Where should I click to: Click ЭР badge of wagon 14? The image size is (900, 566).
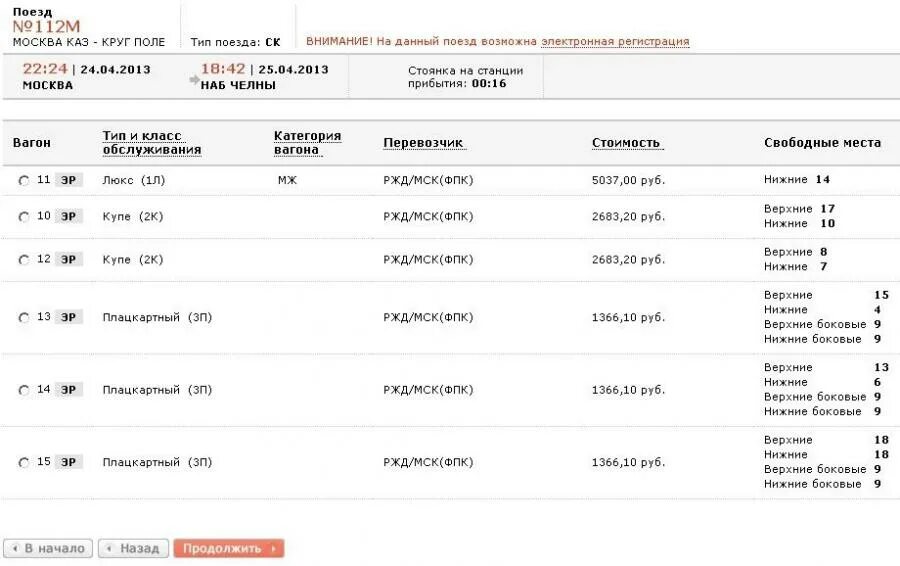[68, 390]
